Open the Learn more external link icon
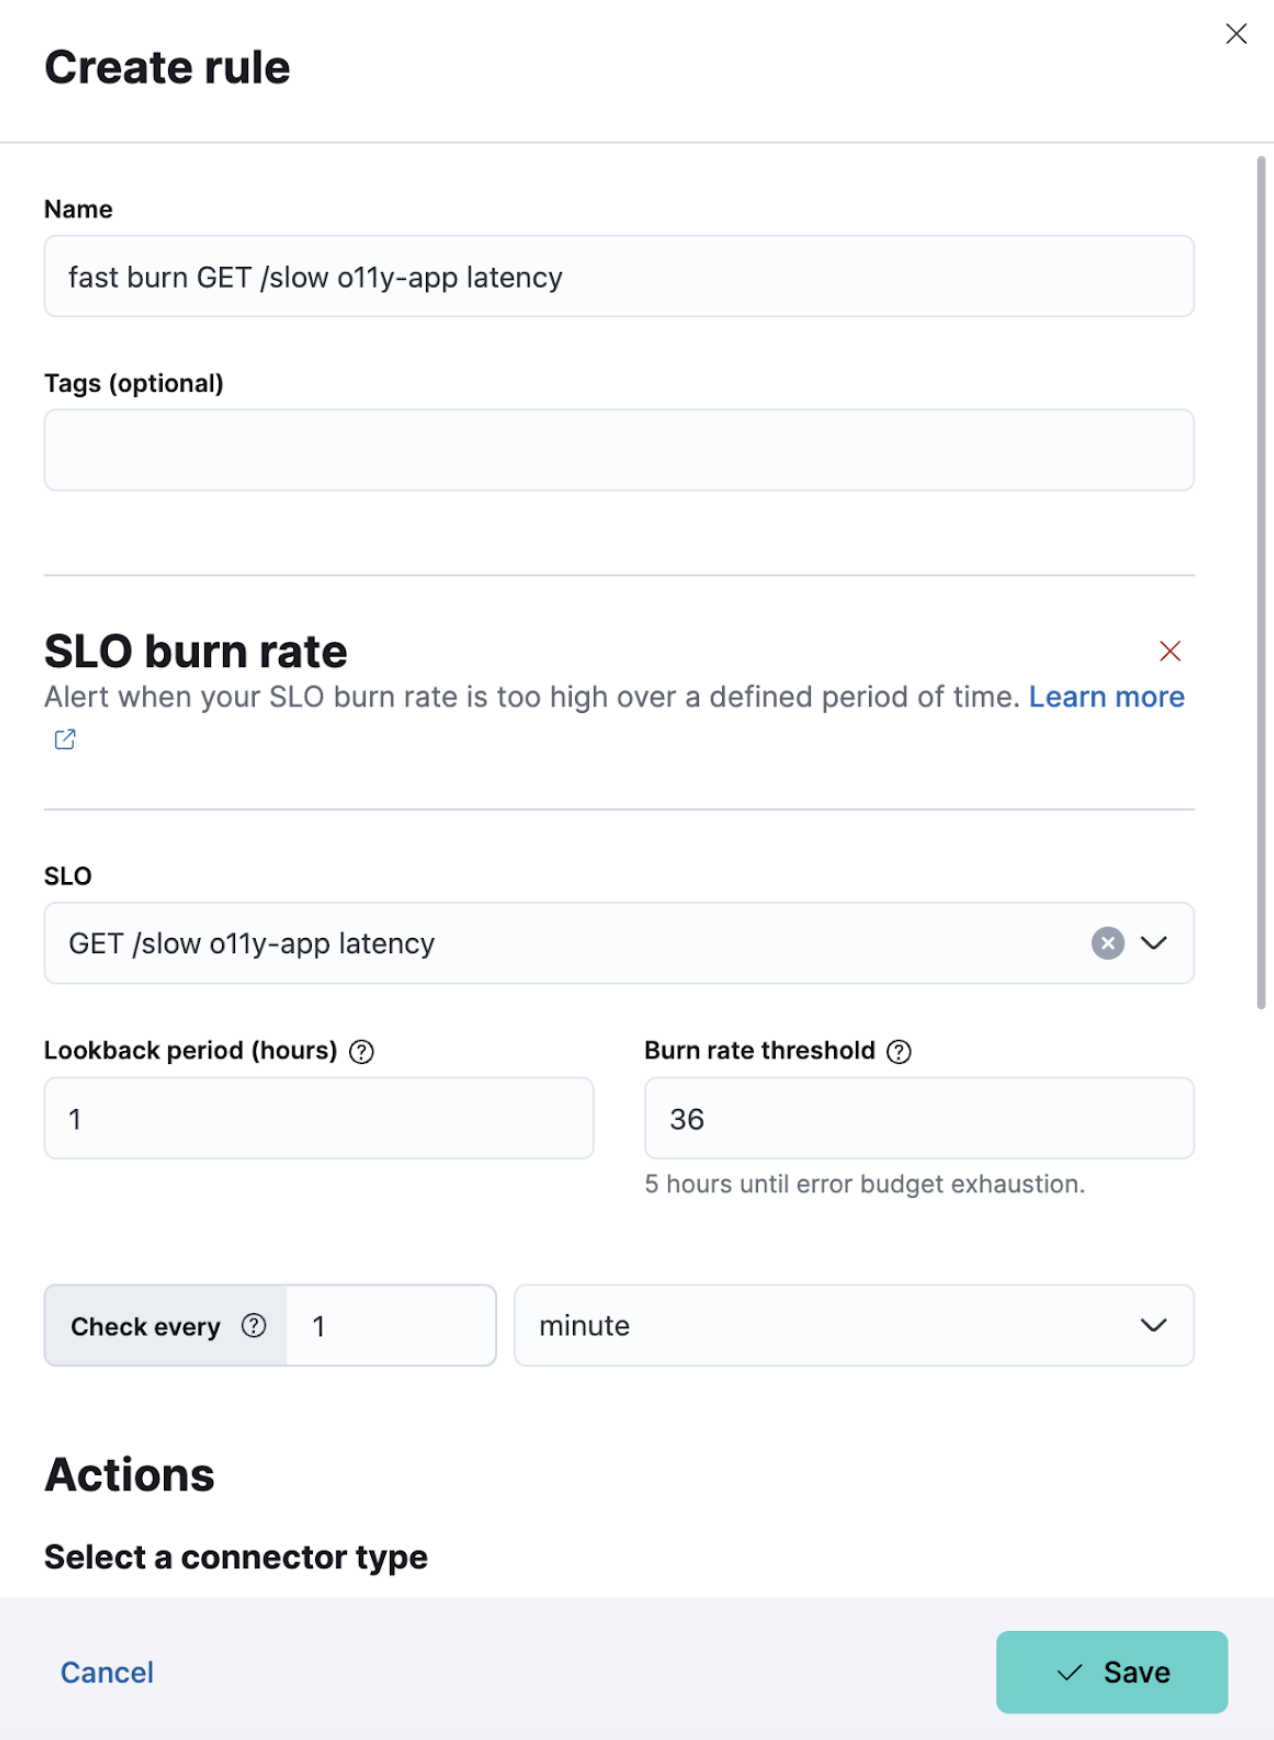Image resolution: width=1274 pixels, height=1740 pixels. pyautogui.click(x=64, y=739)
